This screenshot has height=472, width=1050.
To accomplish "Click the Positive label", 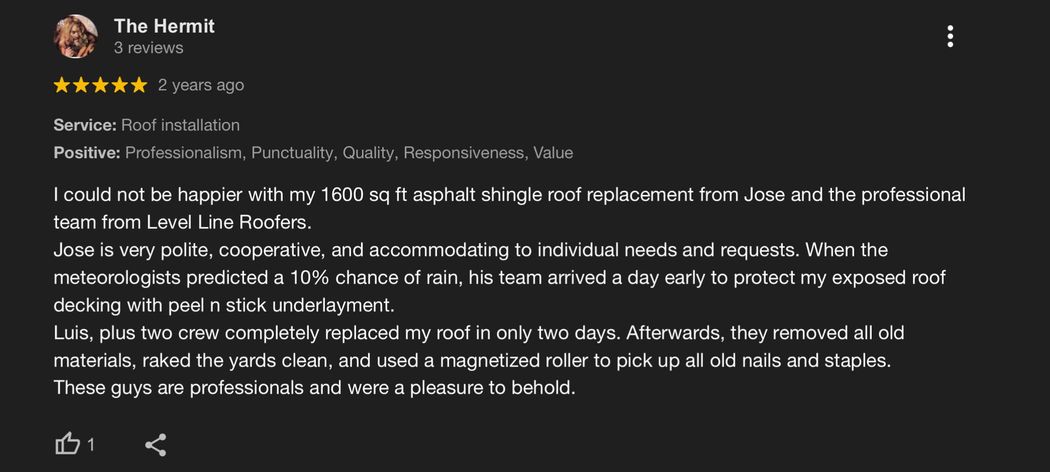I will click(87, 153).
